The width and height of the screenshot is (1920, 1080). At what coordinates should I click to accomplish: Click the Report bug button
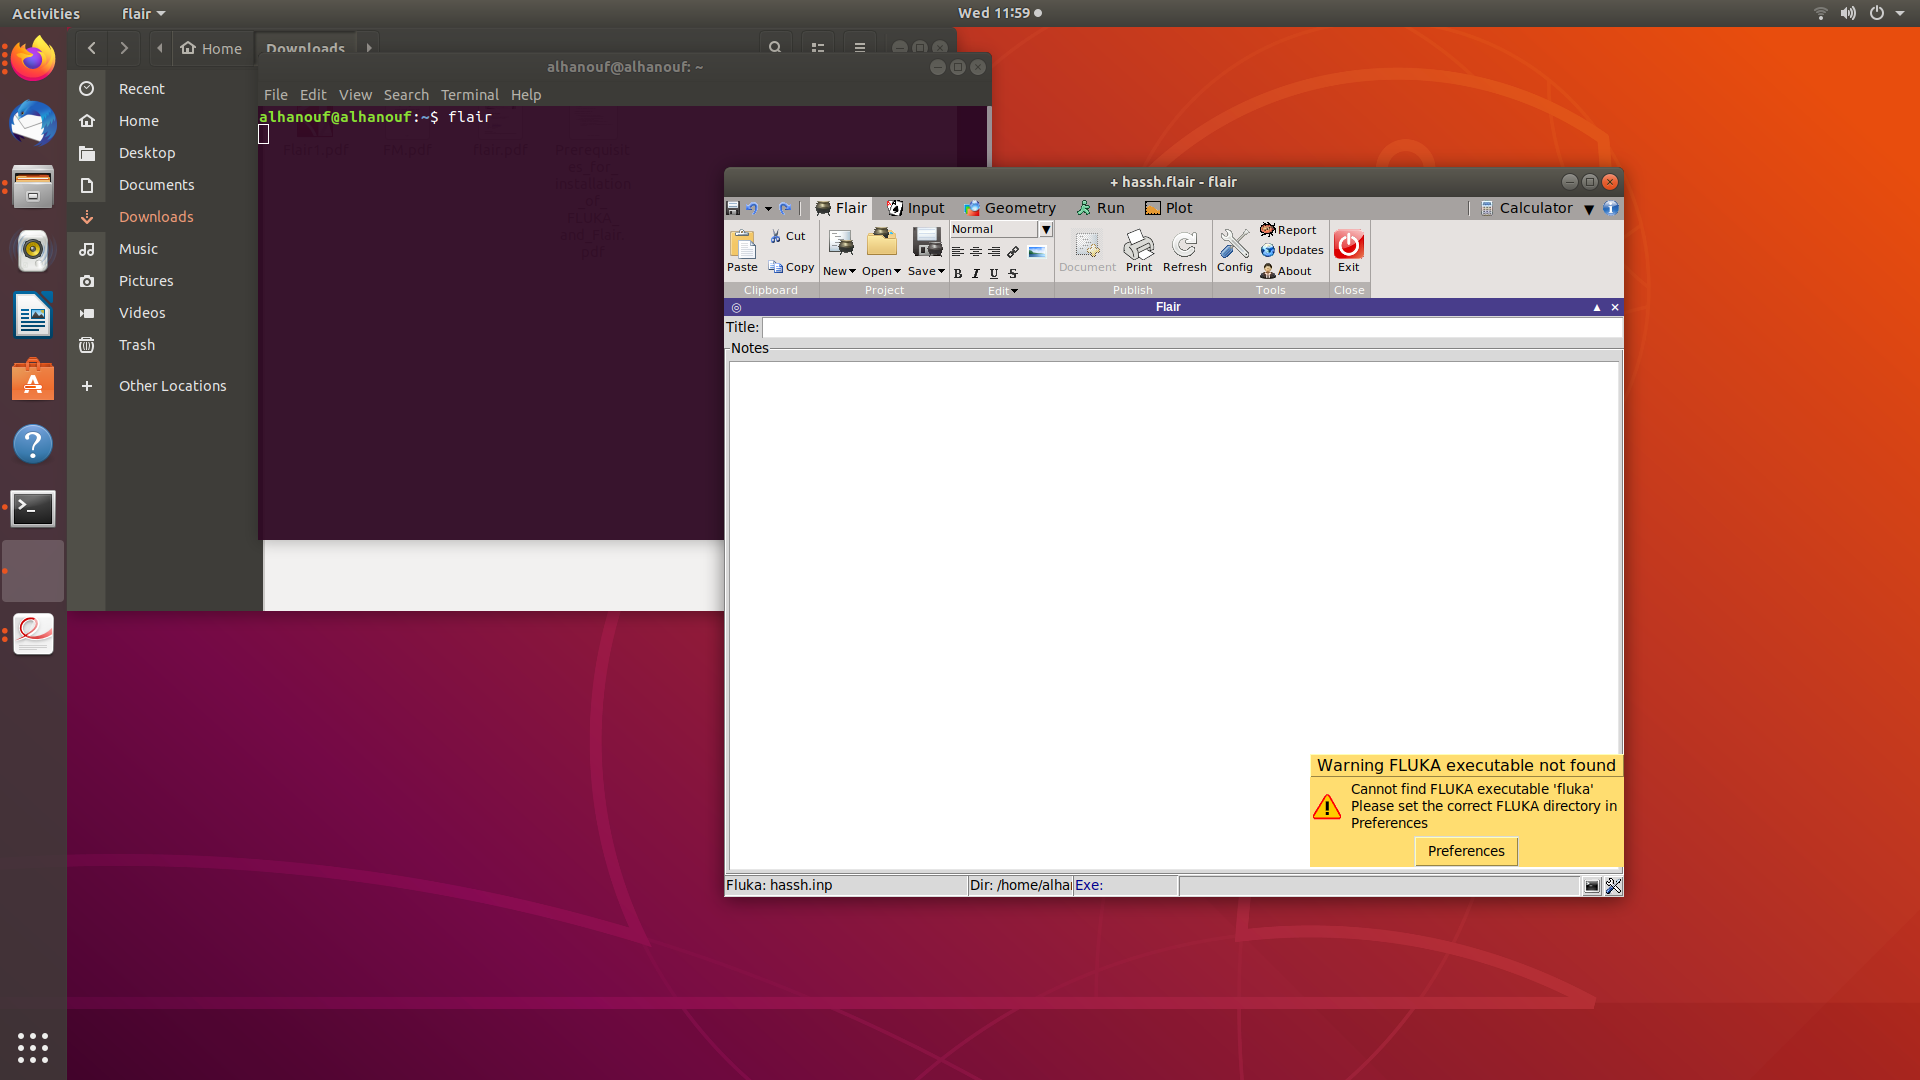1289,230
